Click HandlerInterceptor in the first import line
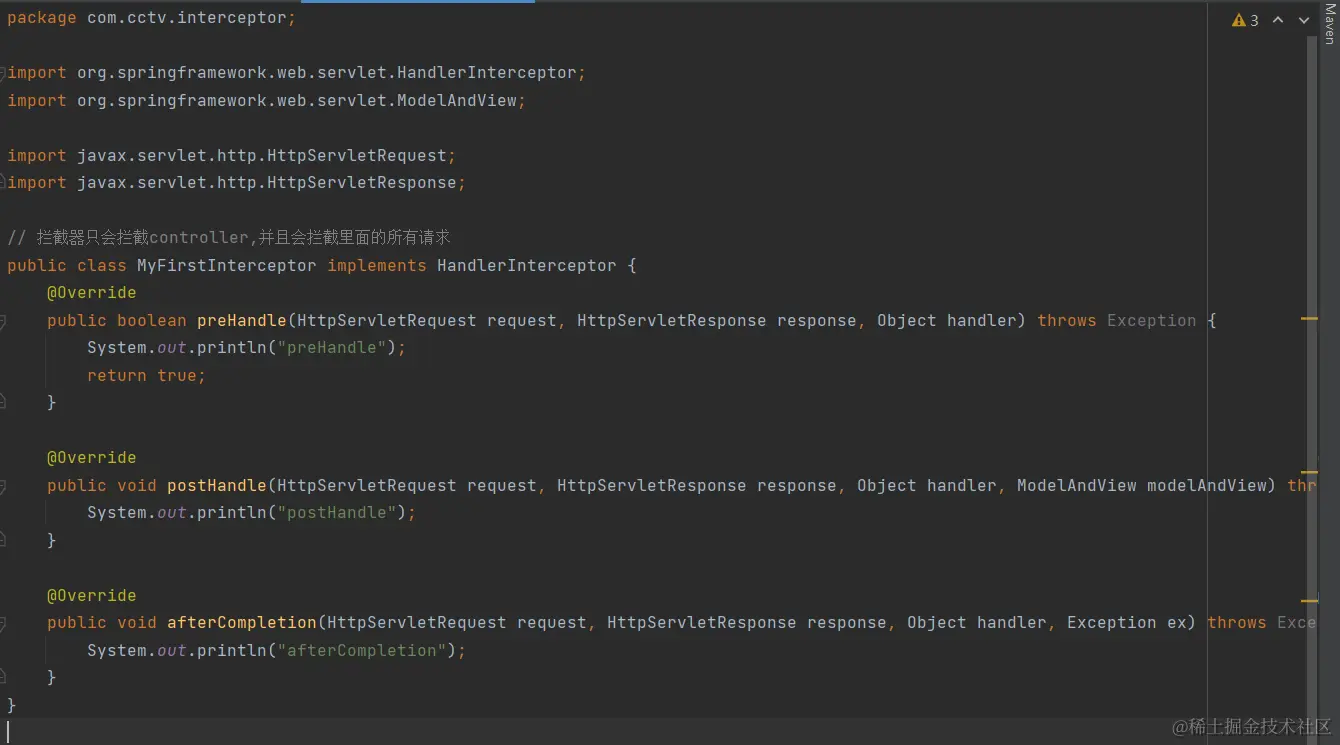1340x745 pixels. 487,73
